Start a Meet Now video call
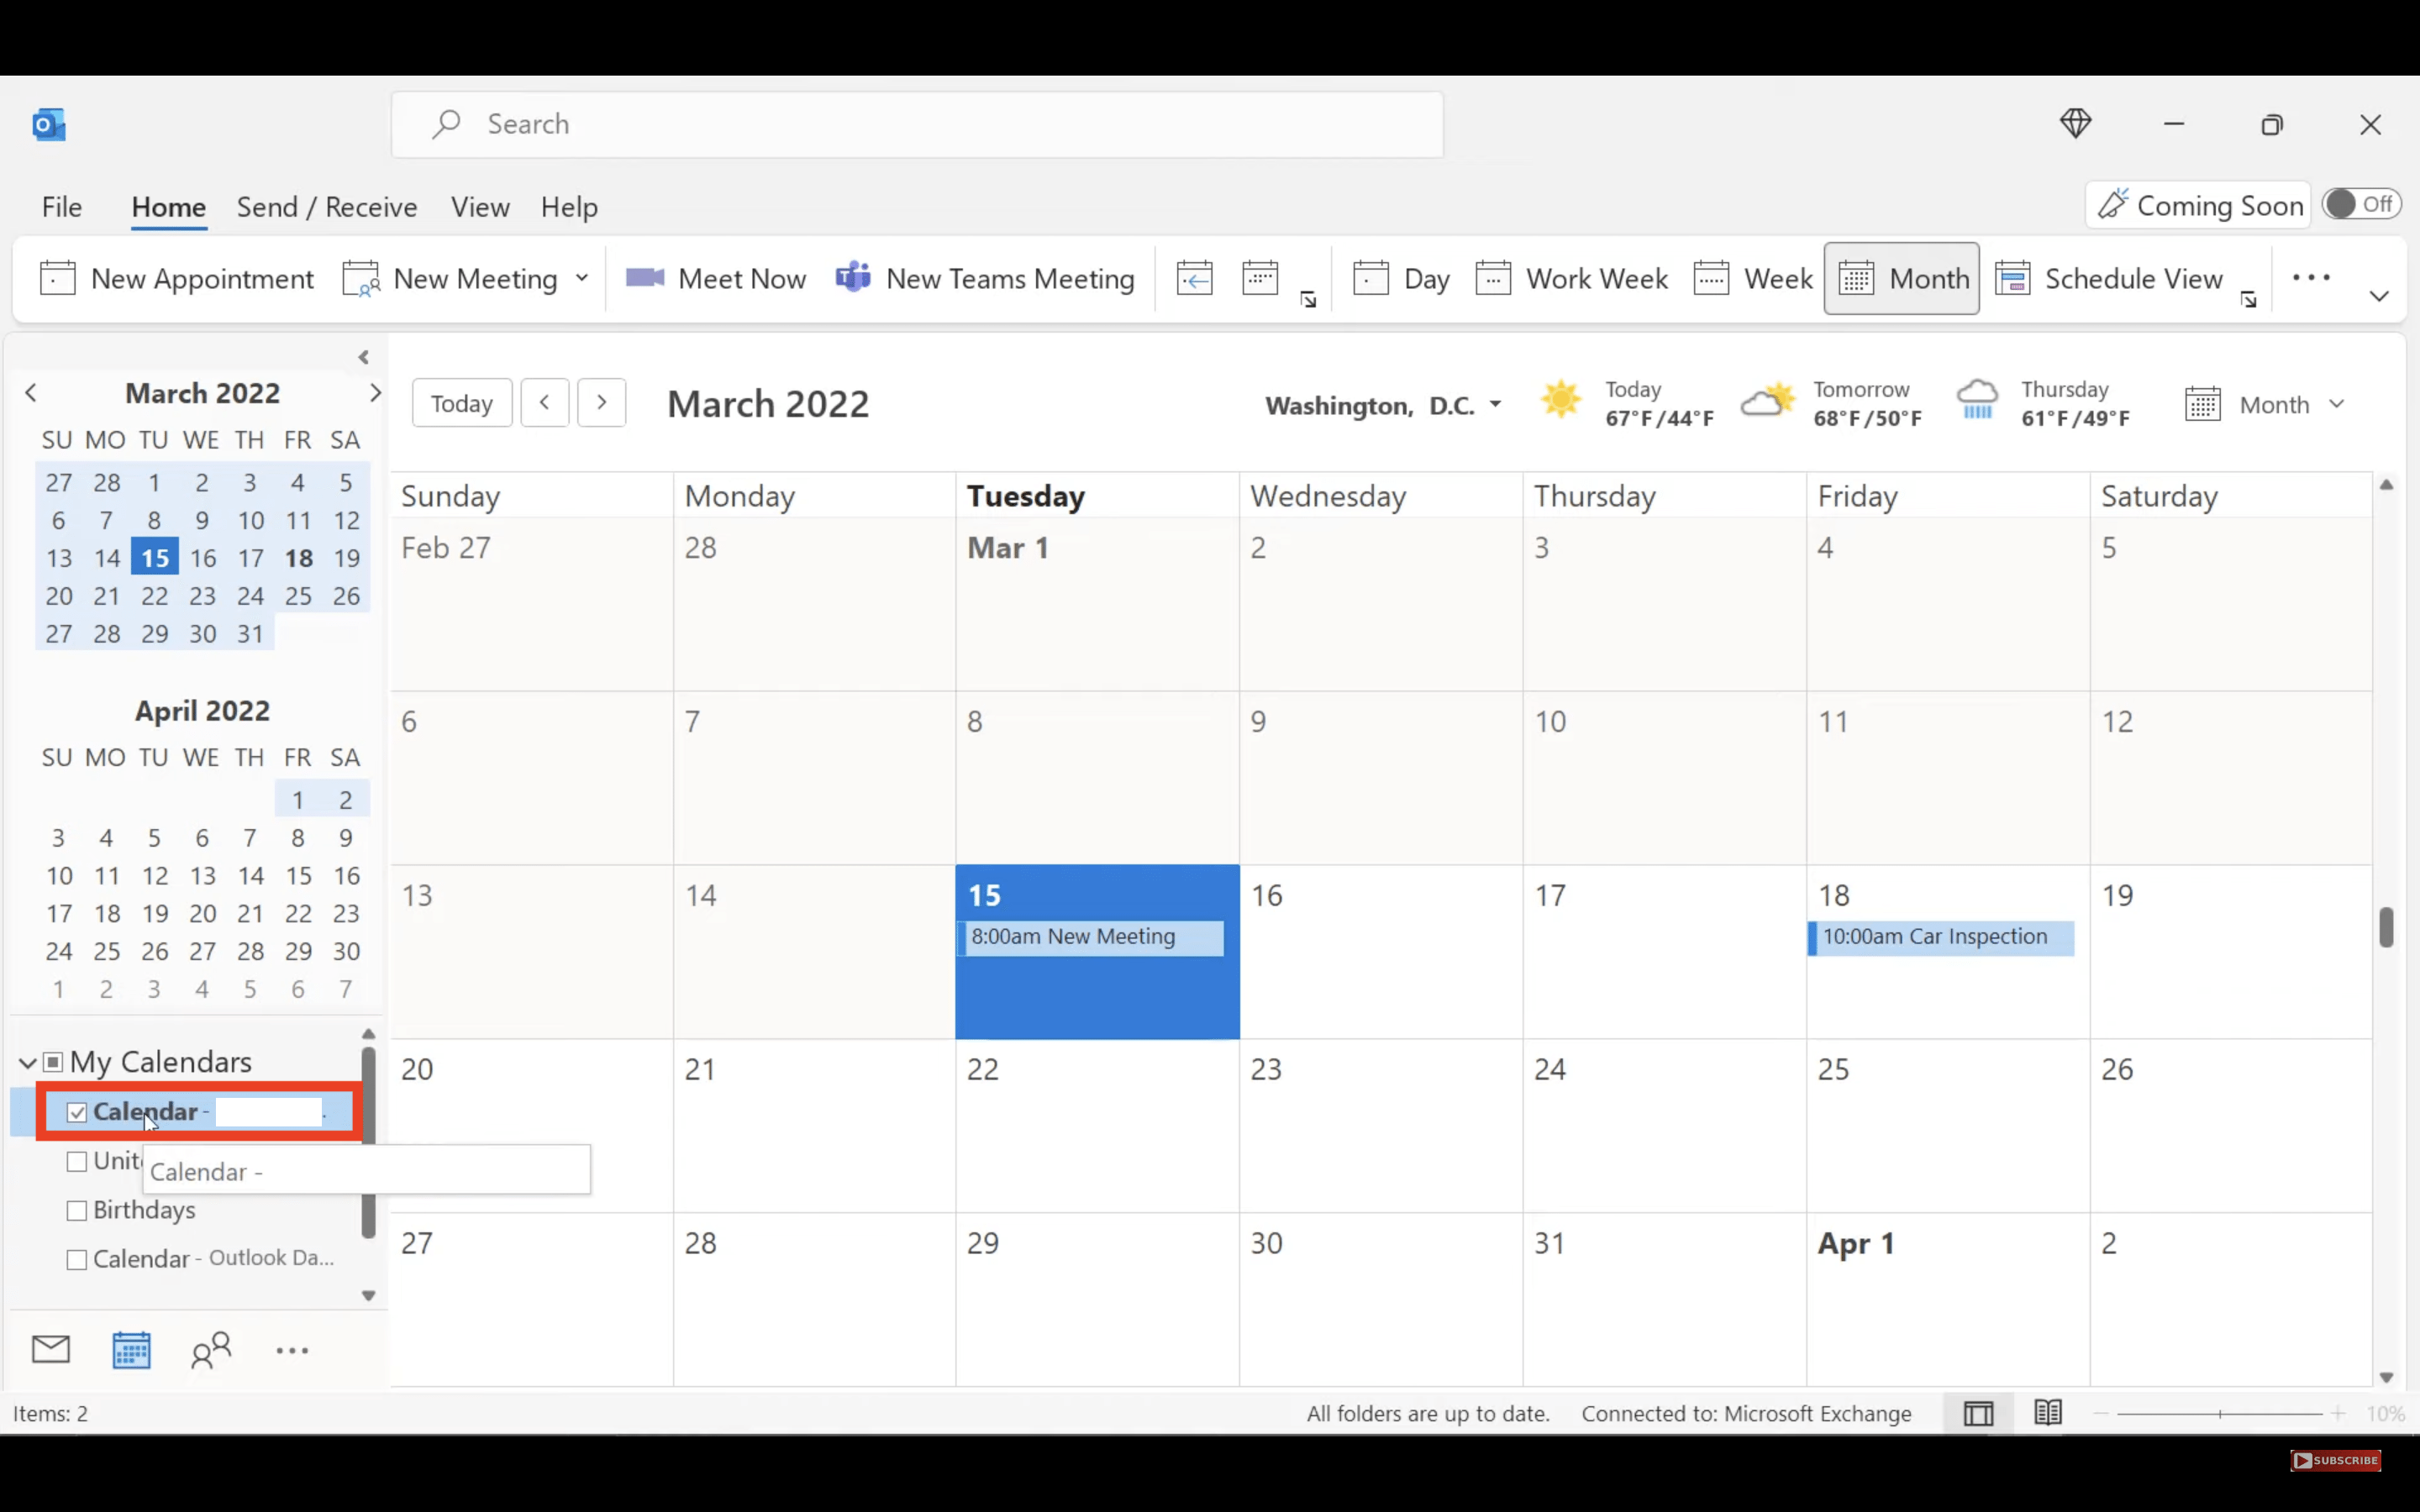Image resolution: width=2420 pixels, height=1512 pixels. click(716, 279)
